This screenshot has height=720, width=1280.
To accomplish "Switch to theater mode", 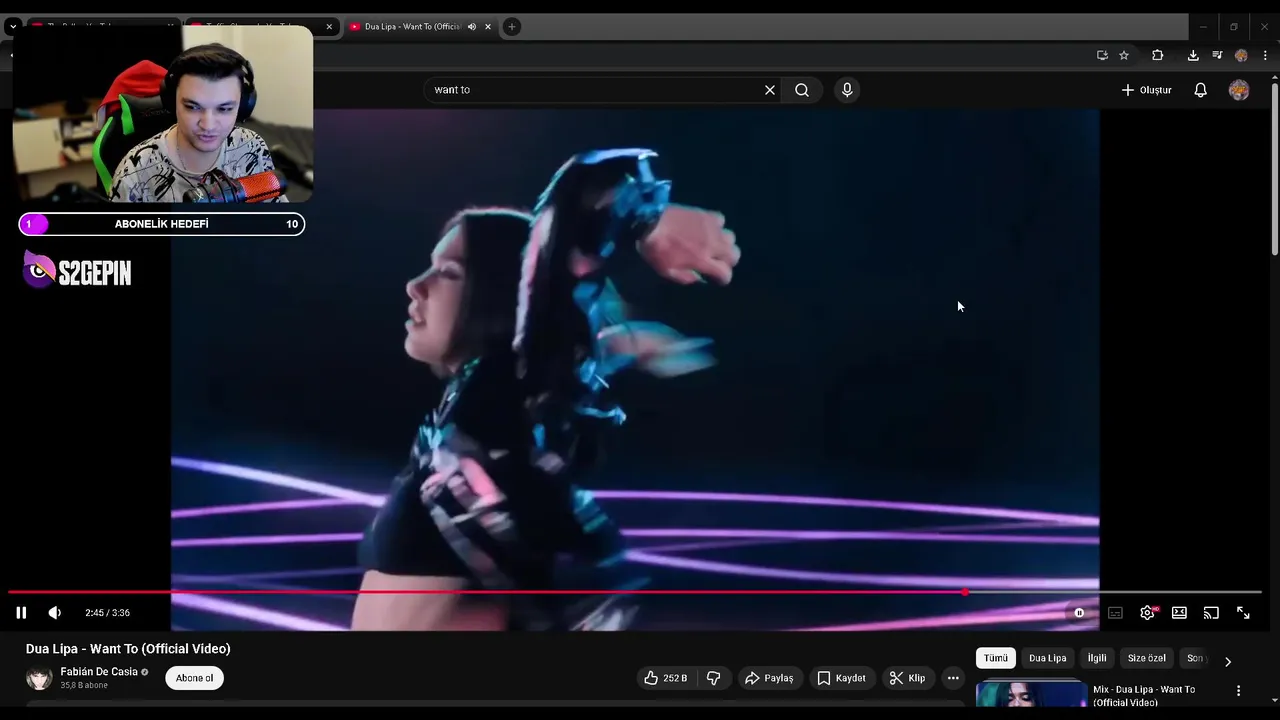I will pyautogui.click(x=1179, y=613).
